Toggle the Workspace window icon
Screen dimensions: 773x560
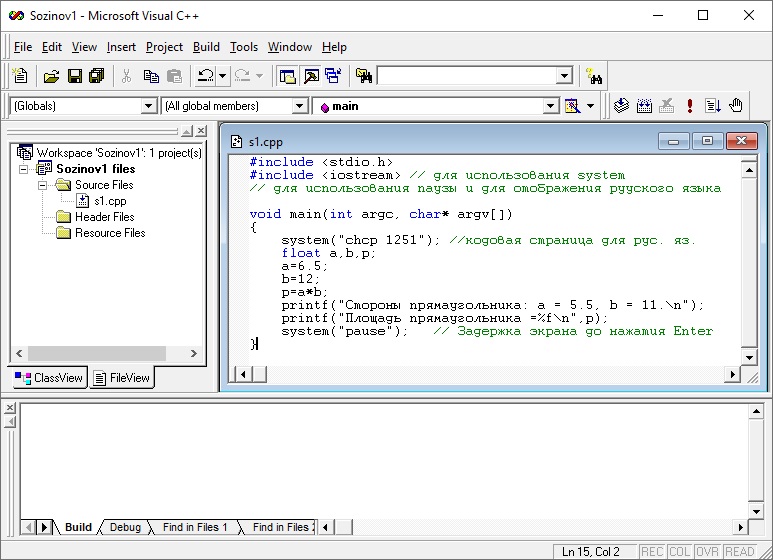pos(287,76)
